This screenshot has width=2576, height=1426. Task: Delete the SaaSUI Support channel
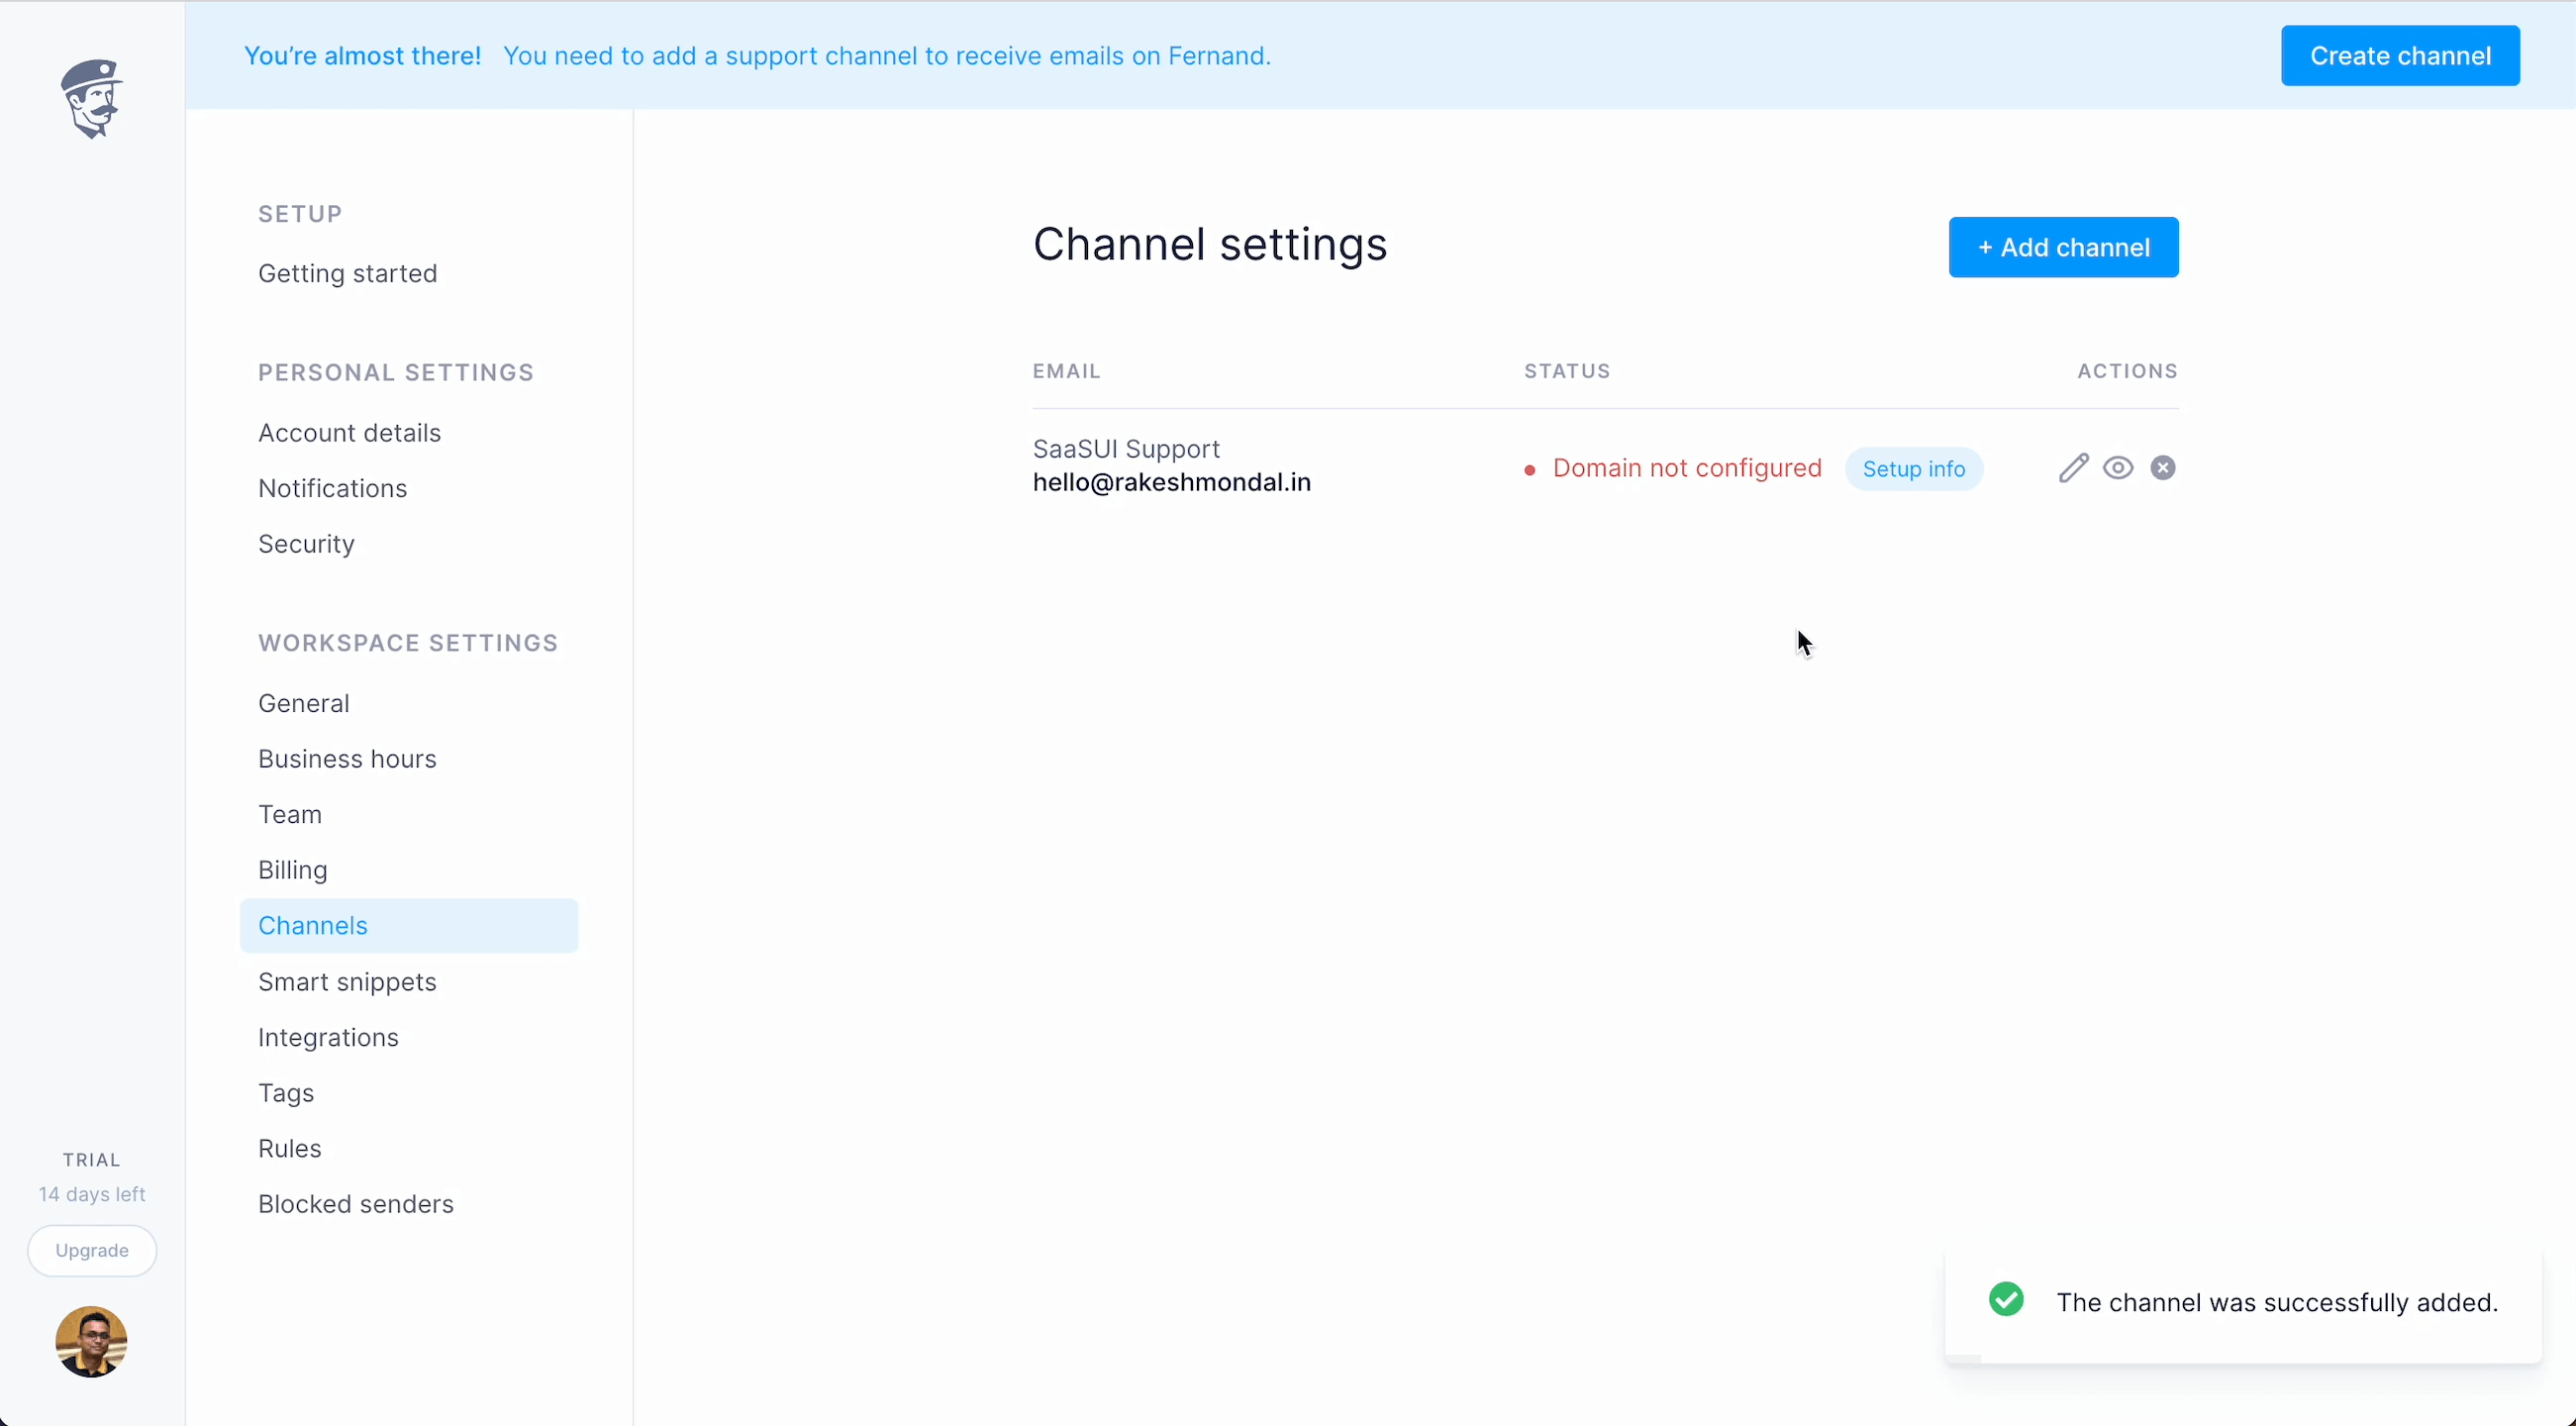click(2163, 468)
